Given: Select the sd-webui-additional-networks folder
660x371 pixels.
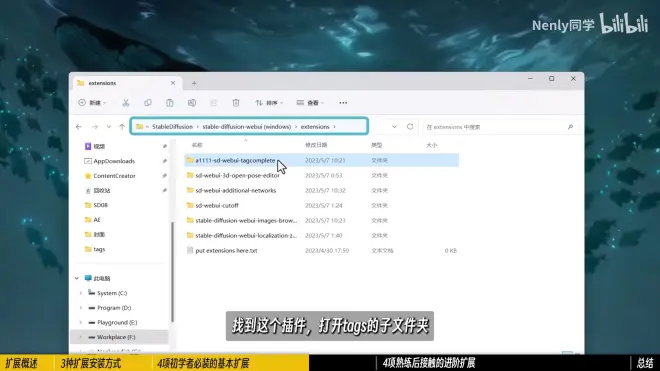Looking at the screenshot, I should [322, 190].
